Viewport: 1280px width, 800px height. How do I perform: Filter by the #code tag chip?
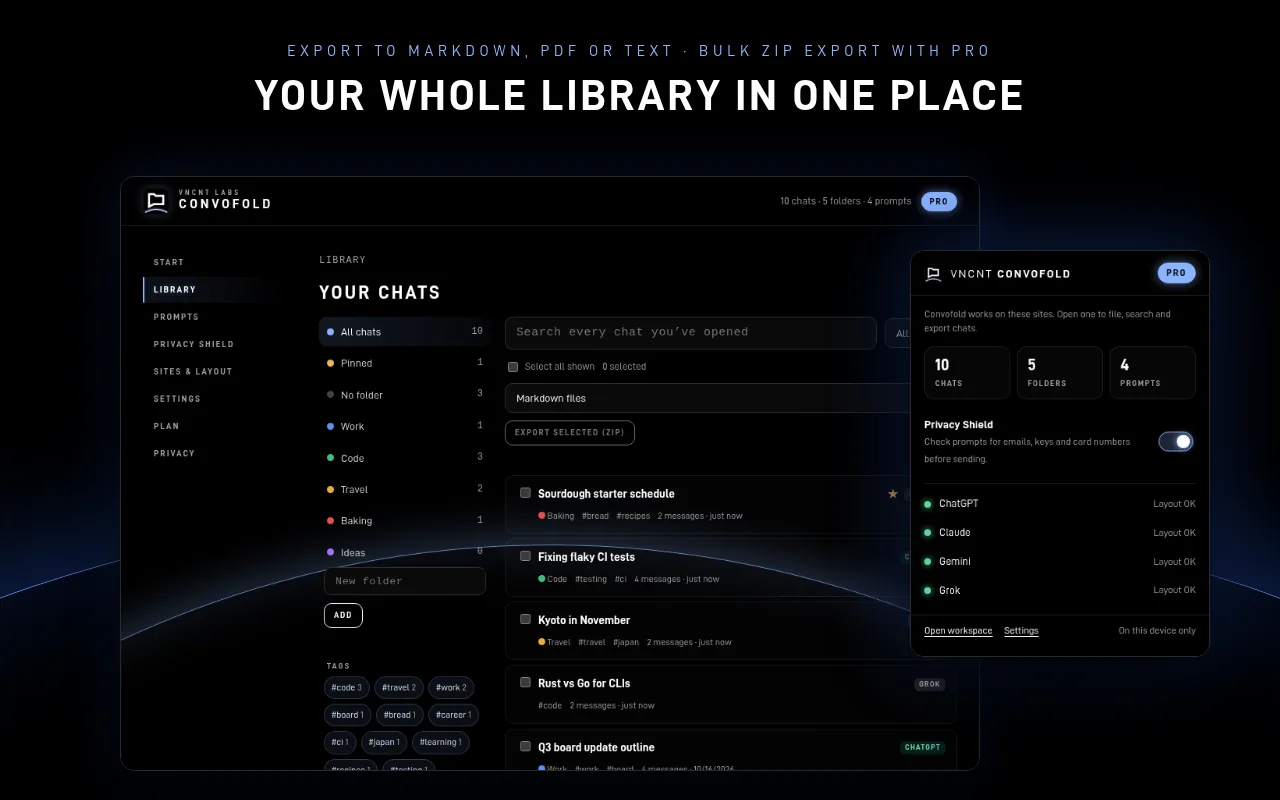347,688
